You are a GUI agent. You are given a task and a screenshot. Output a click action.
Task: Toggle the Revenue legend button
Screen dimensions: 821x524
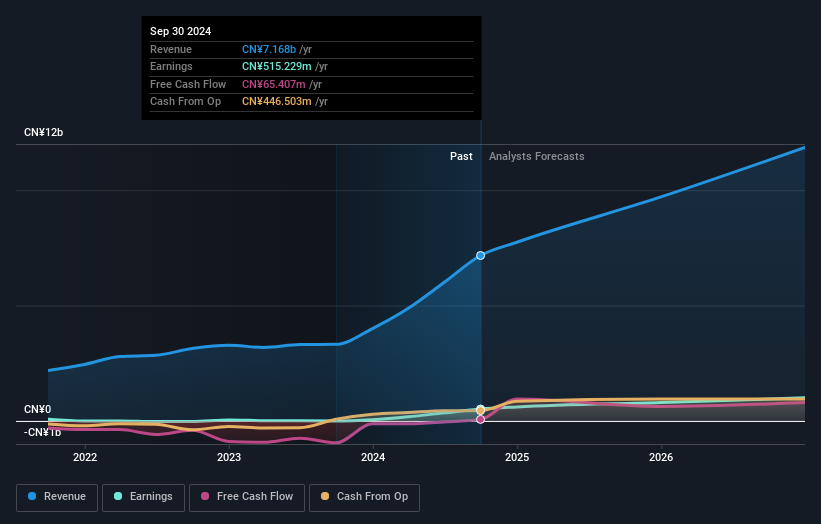pyautogui.click(x=57, y=497)
